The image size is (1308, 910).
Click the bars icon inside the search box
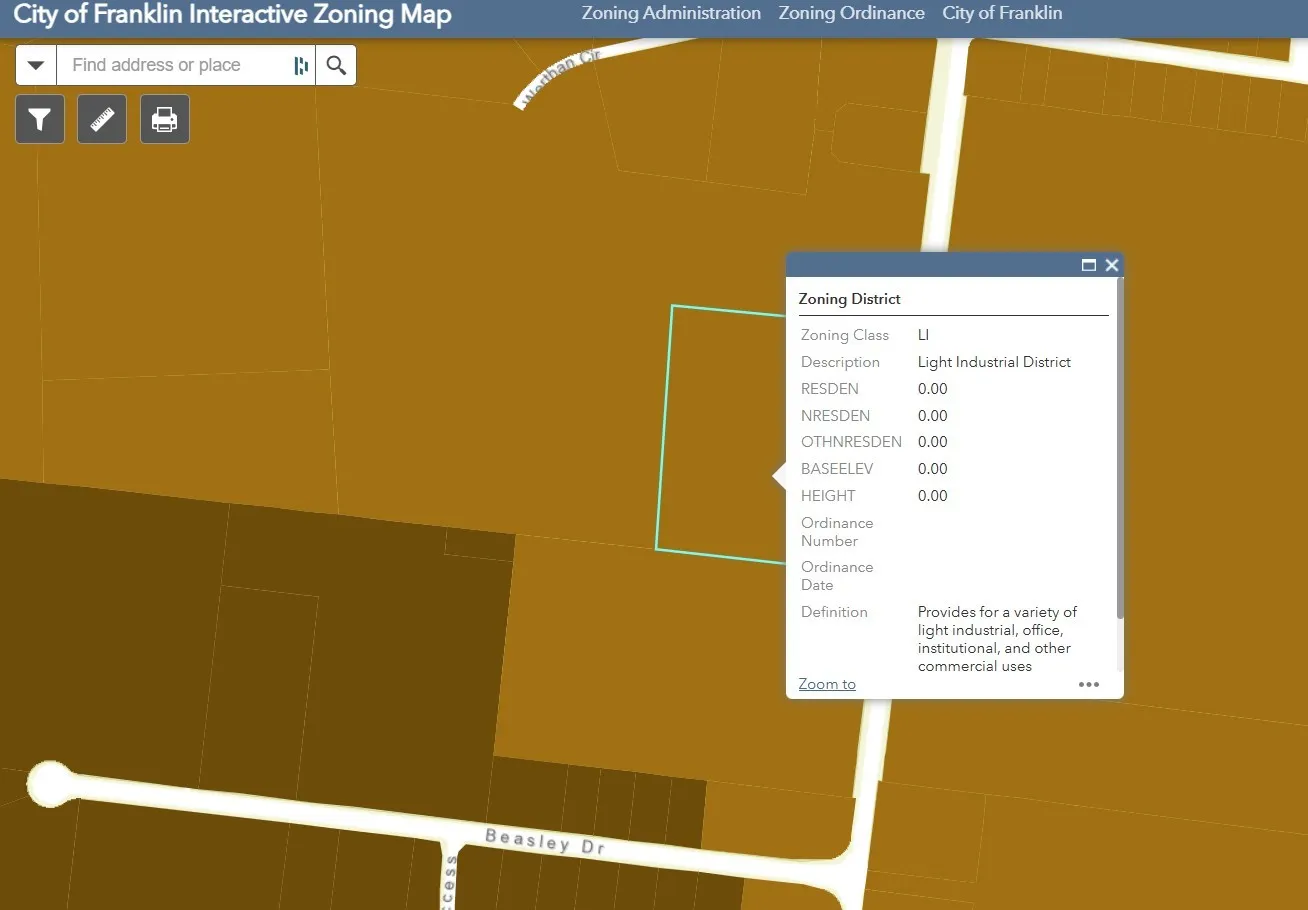point(300,65)
